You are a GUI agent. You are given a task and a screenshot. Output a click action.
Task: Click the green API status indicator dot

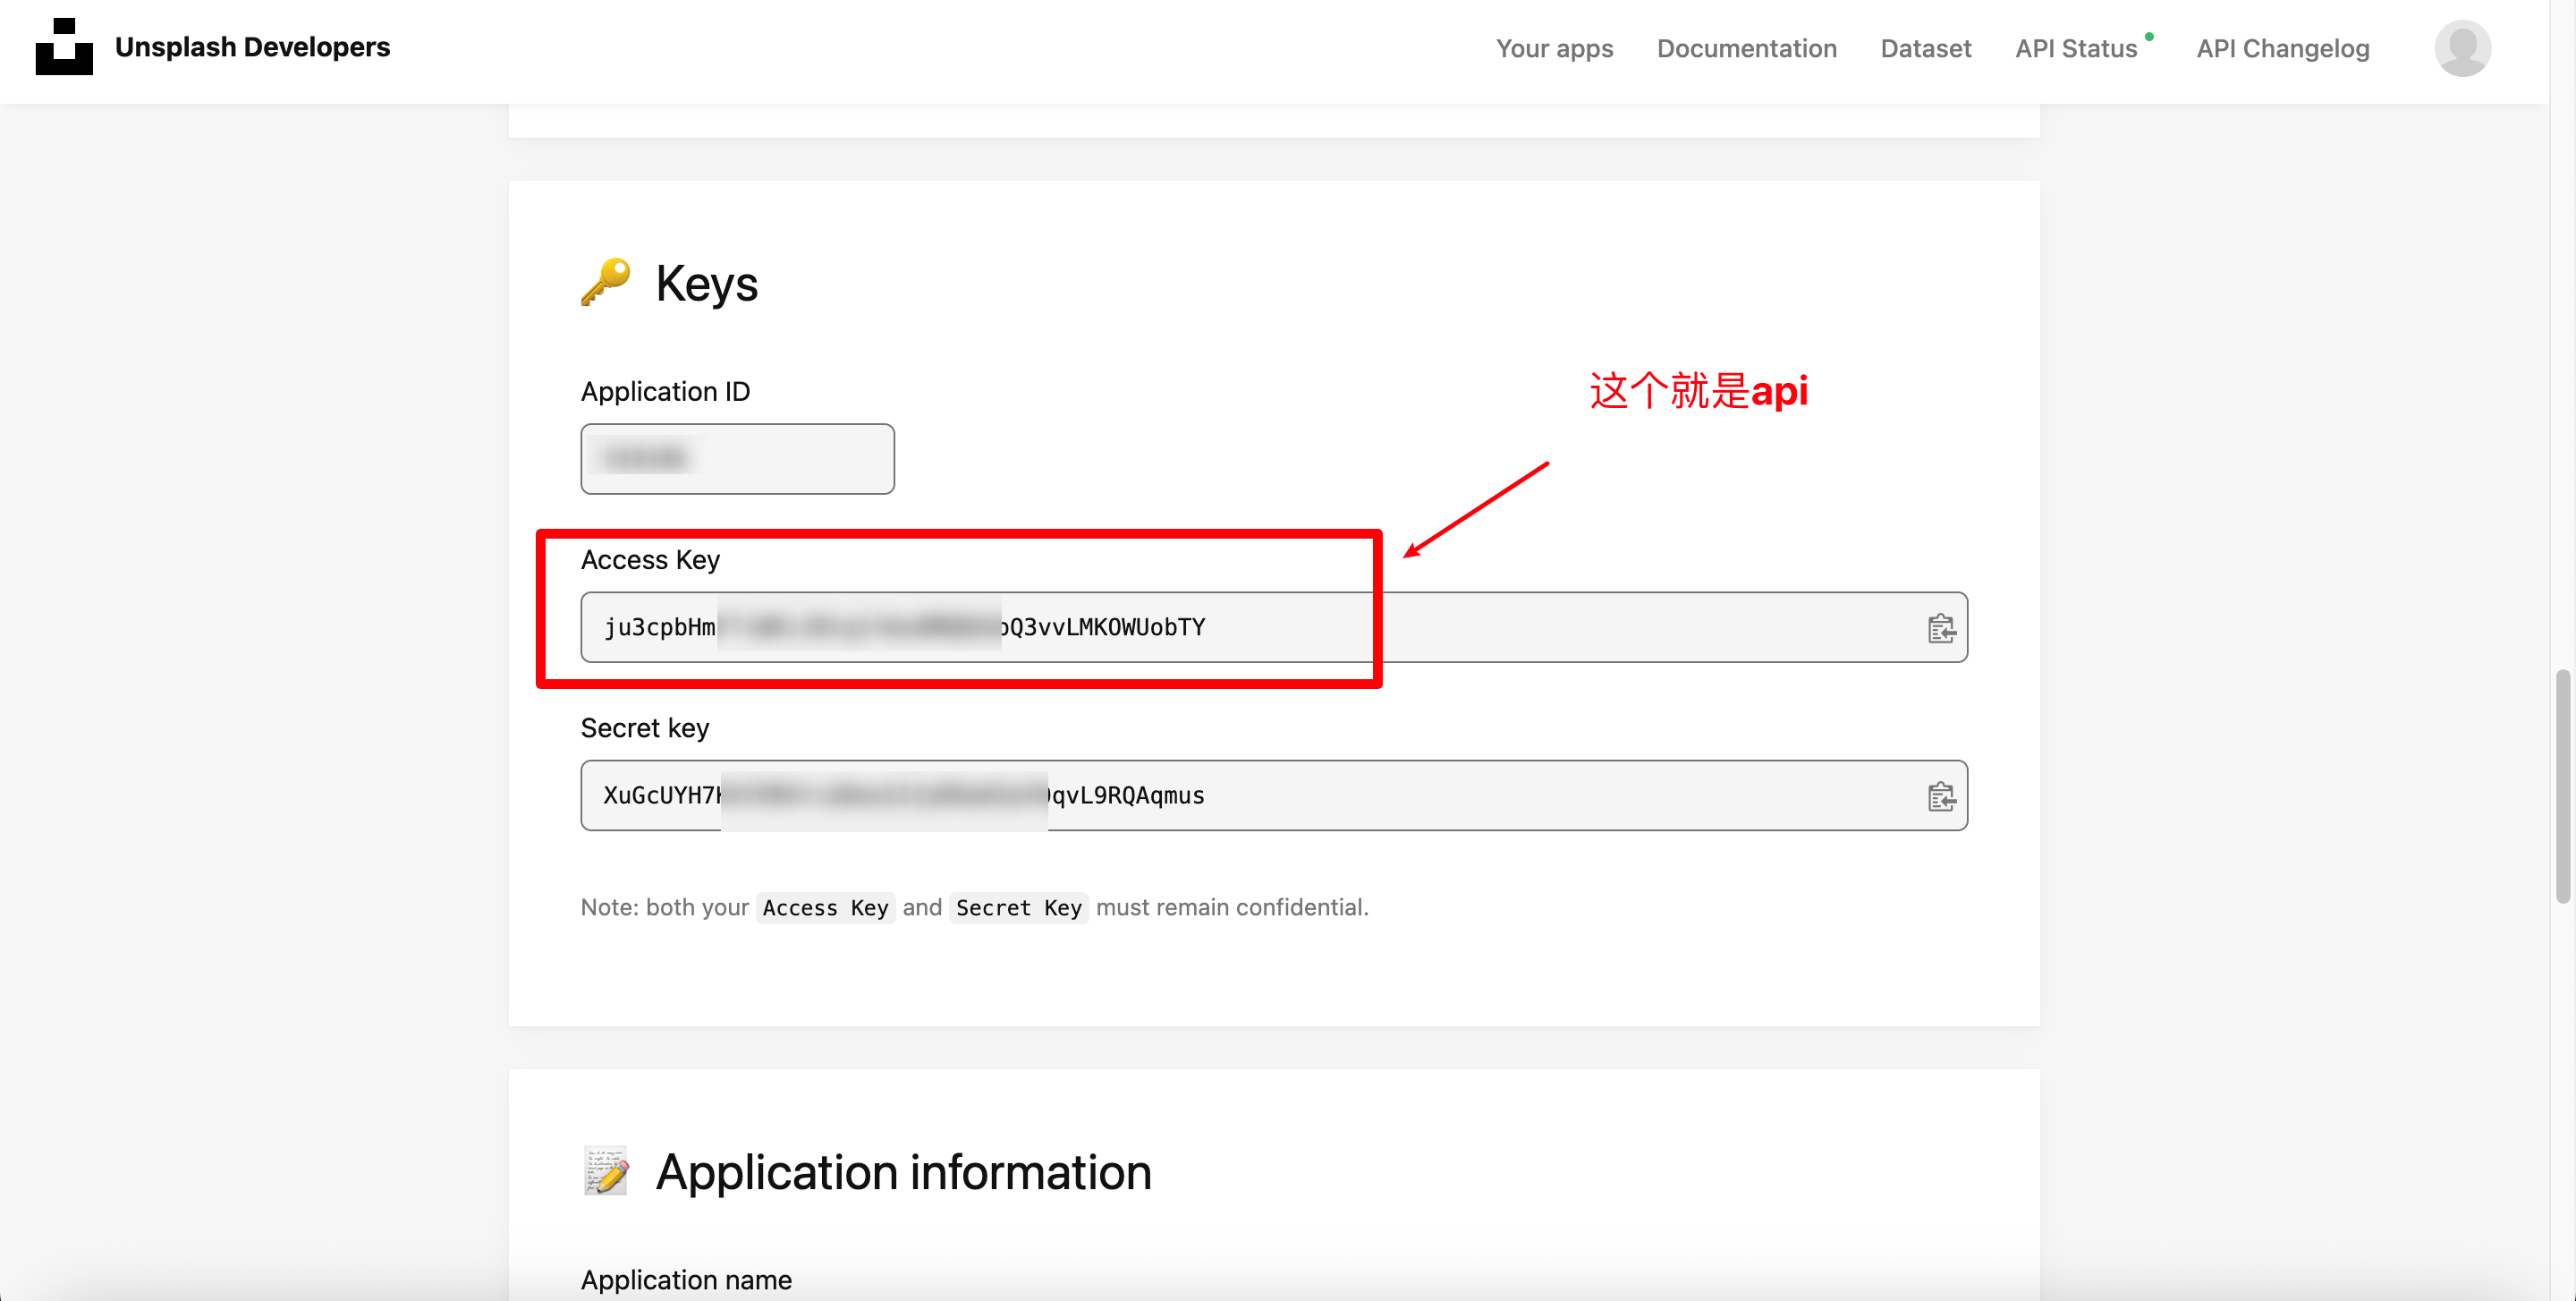click(x=2149, y=37)
